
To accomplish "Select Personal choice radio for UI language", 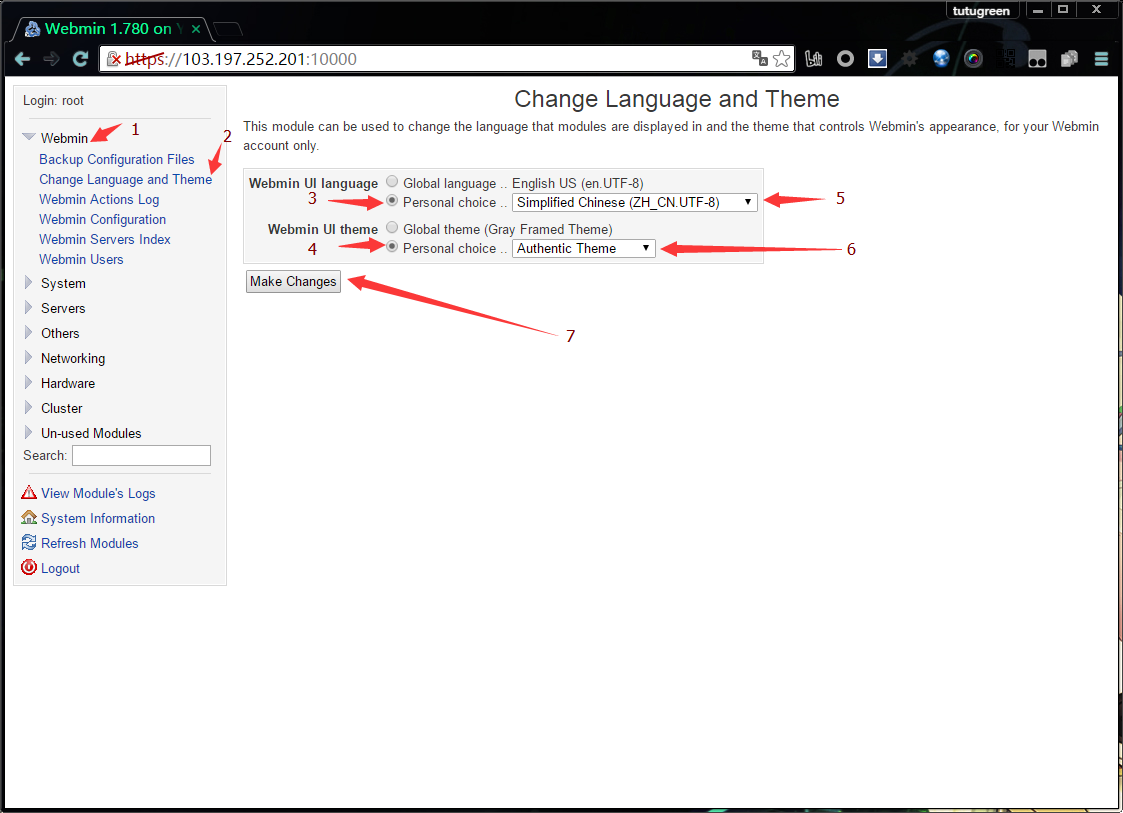I will point(392,201).
